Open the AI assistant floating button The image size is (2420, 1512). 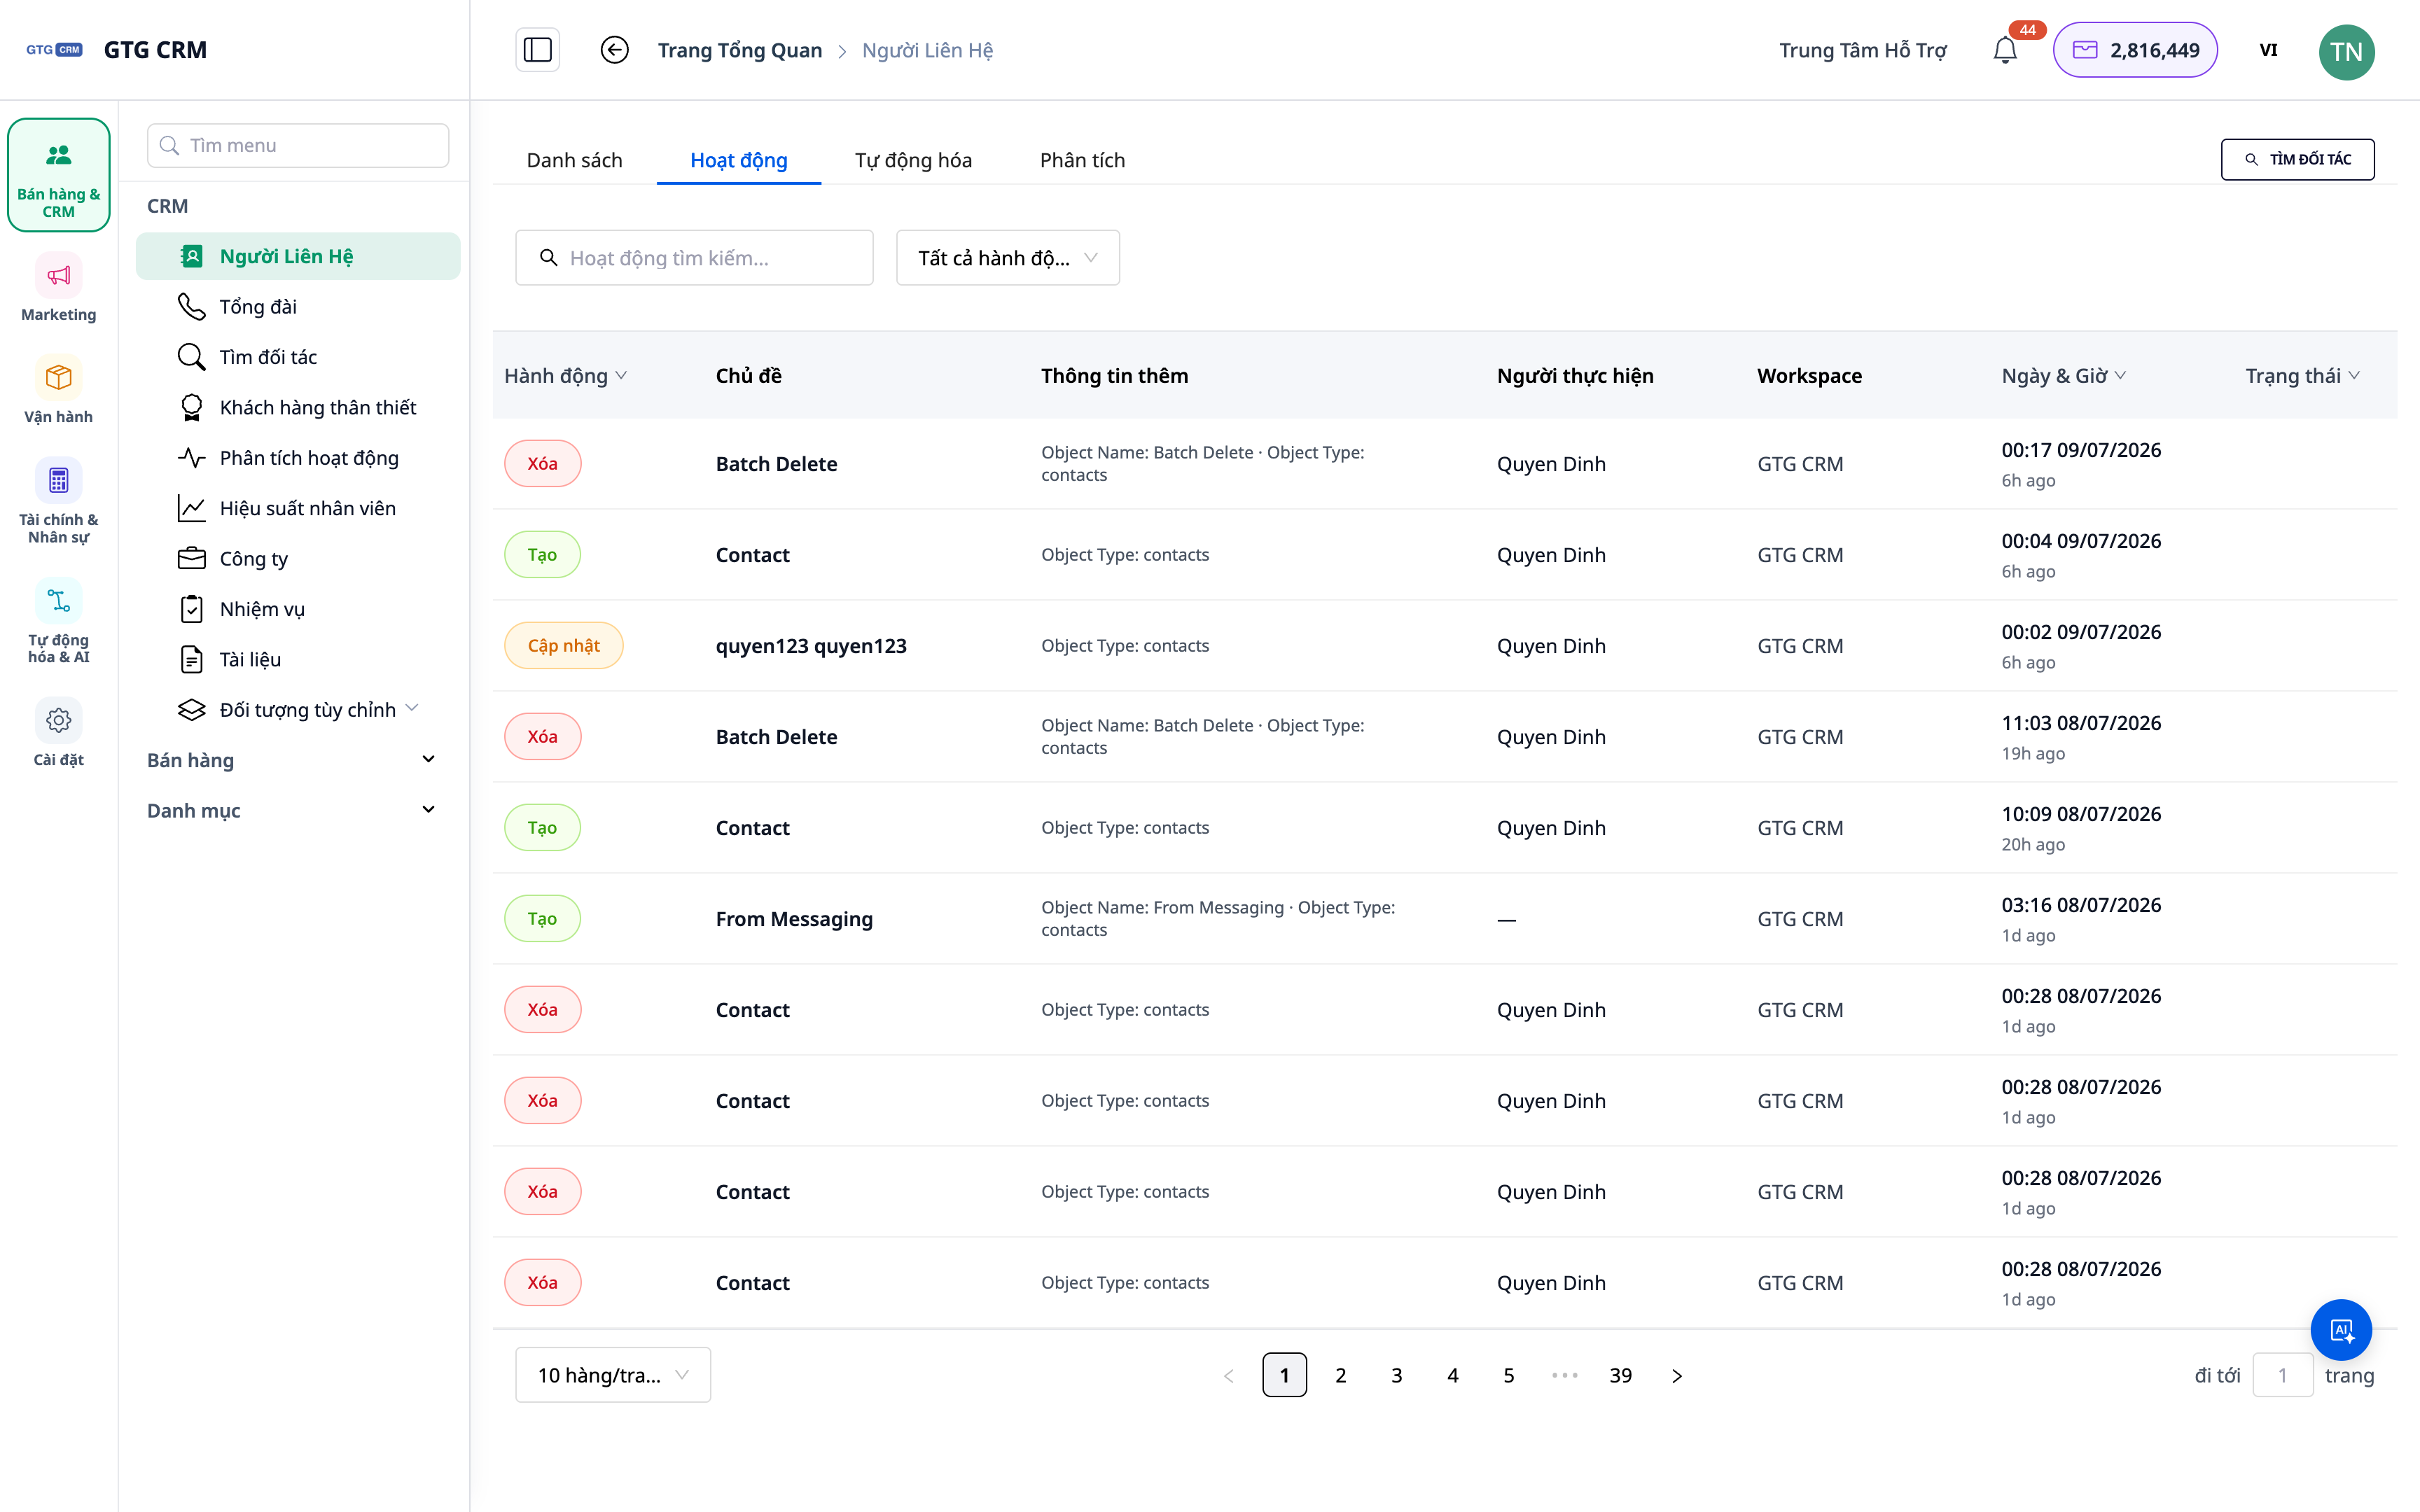(2341, 1329)
